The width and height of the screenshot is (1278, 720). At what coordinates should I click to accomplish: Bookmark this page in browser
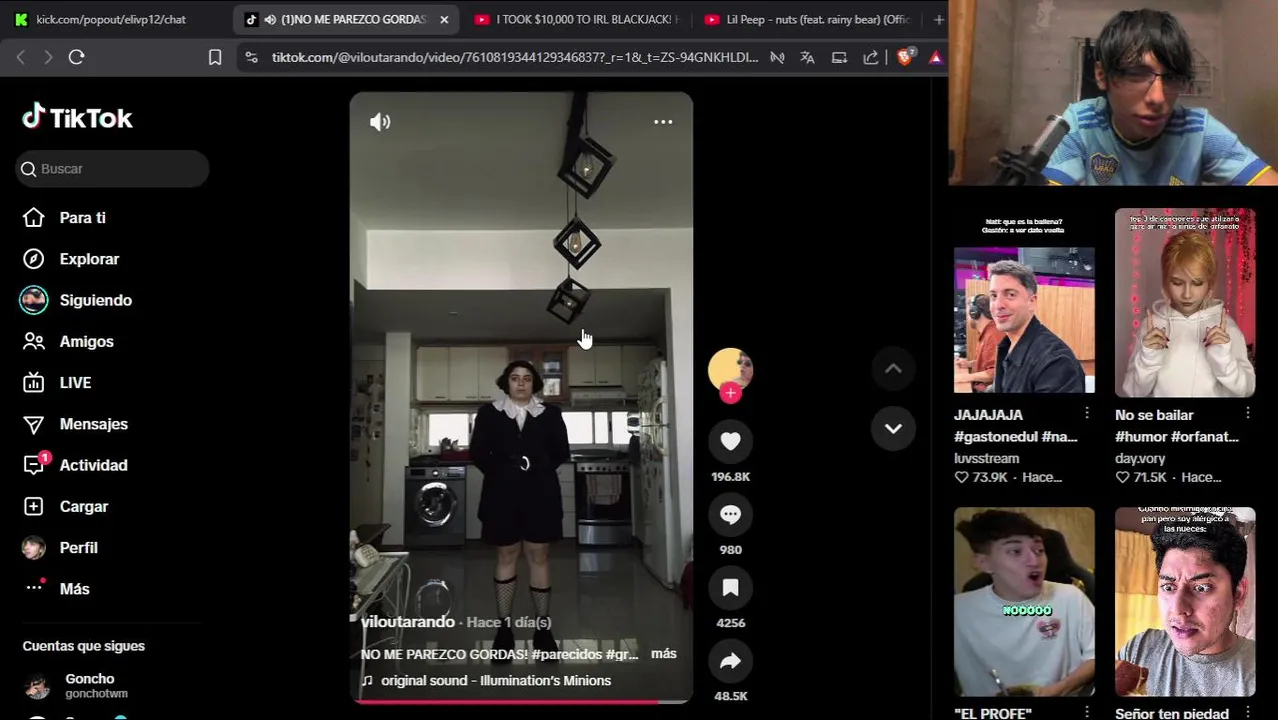point(214,57)
